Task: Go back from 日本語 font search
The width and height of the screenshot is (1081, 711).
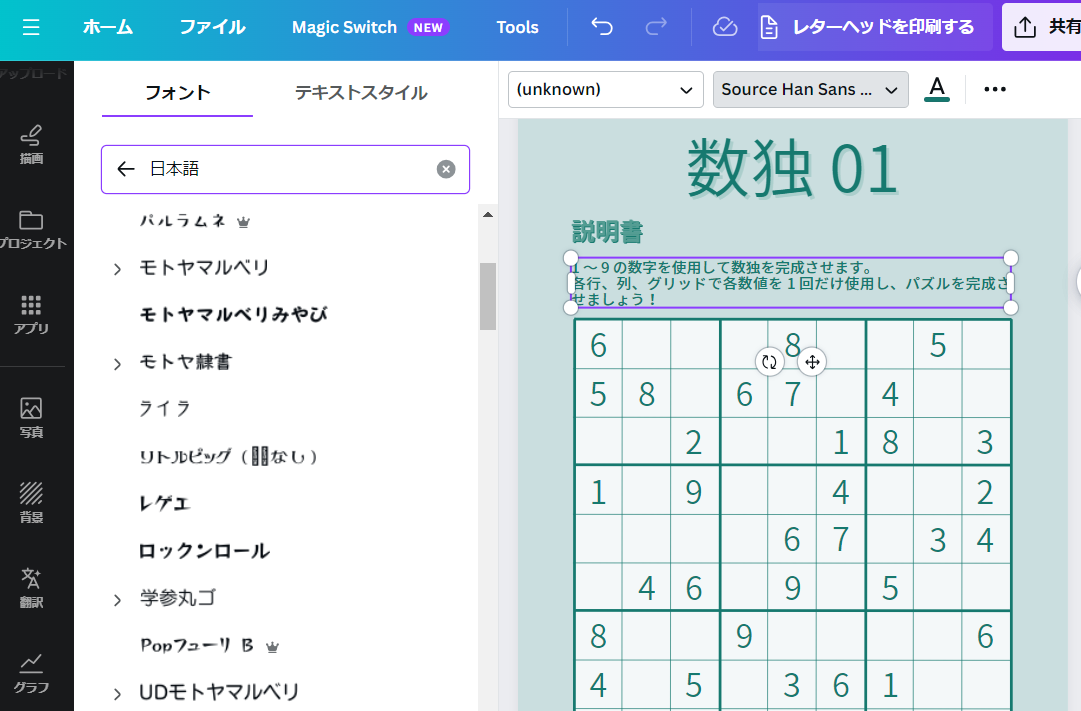Action: (125, 169)
